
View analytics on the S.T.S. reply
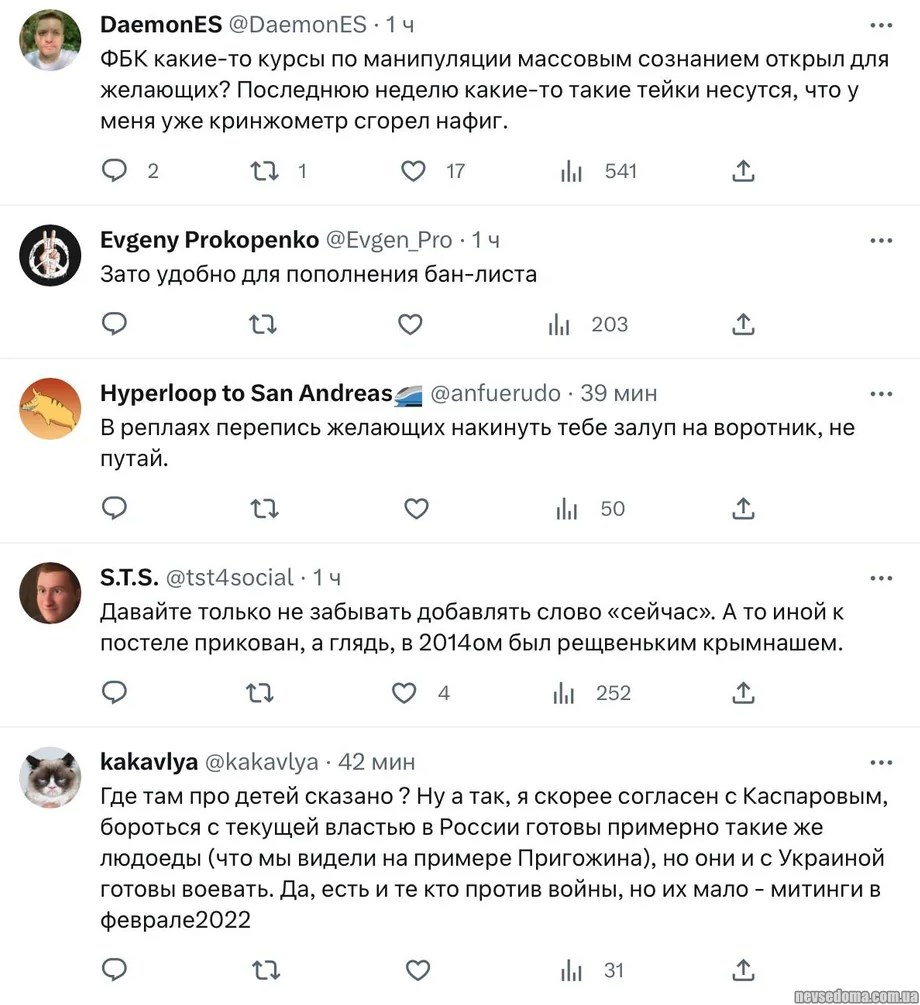[x=565, y=692]
